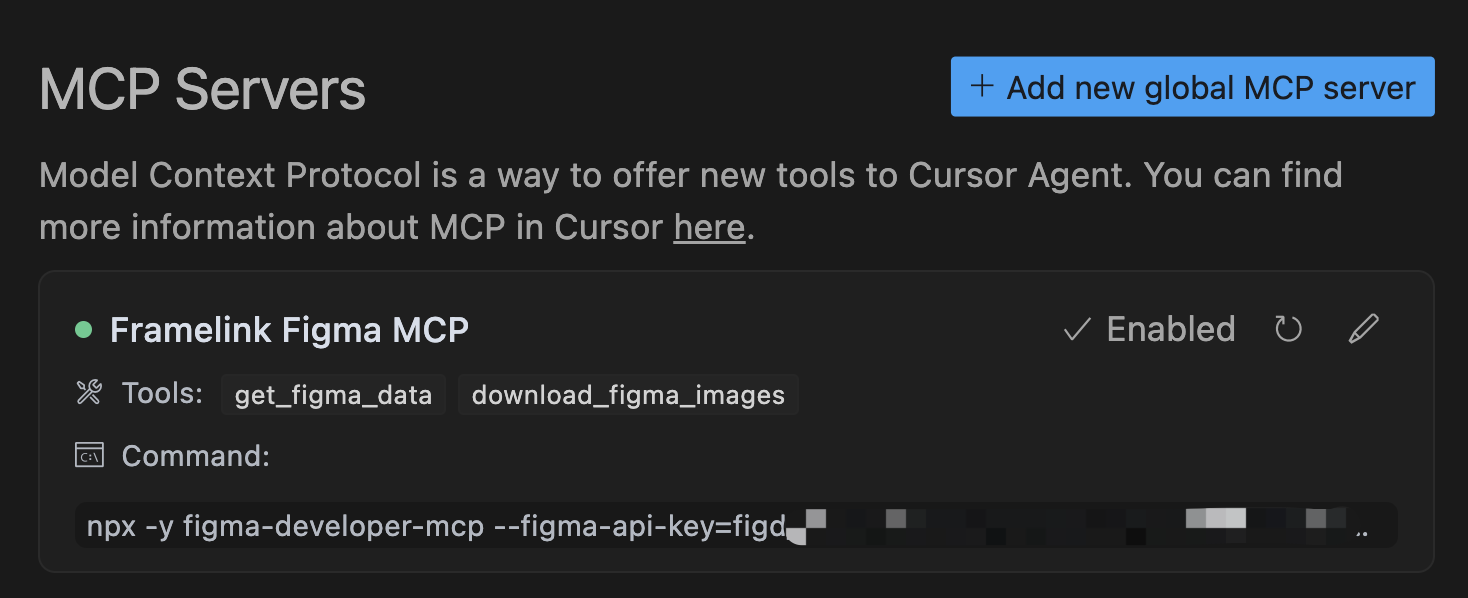The height and width of the screenshot is (598, 1468).
Task: Click the plus icon on the add server button
Action: [982, 86]
